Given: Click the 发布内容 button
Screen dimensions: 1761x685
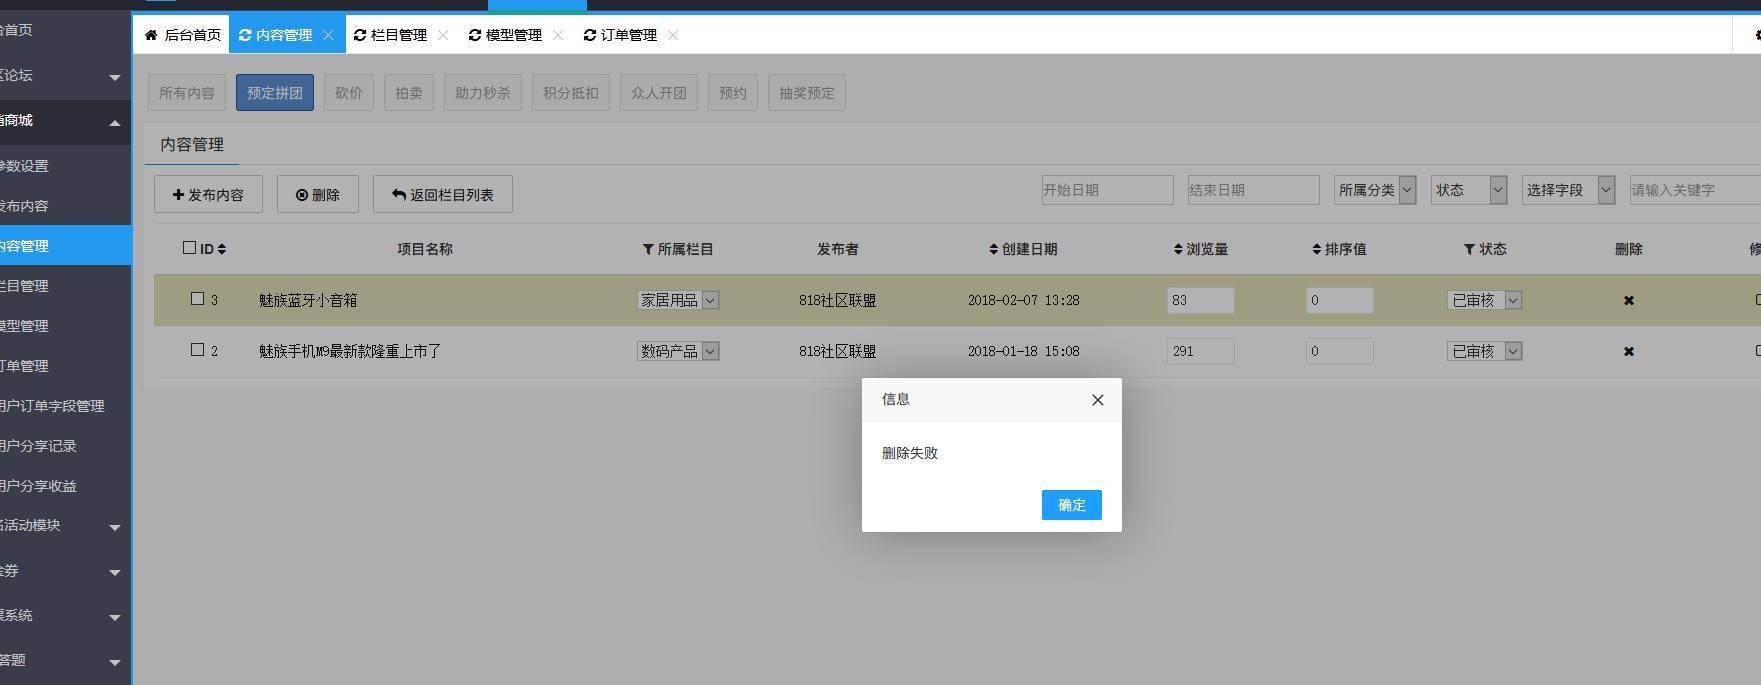Looking at the screenshot, I should coord(208,195).
